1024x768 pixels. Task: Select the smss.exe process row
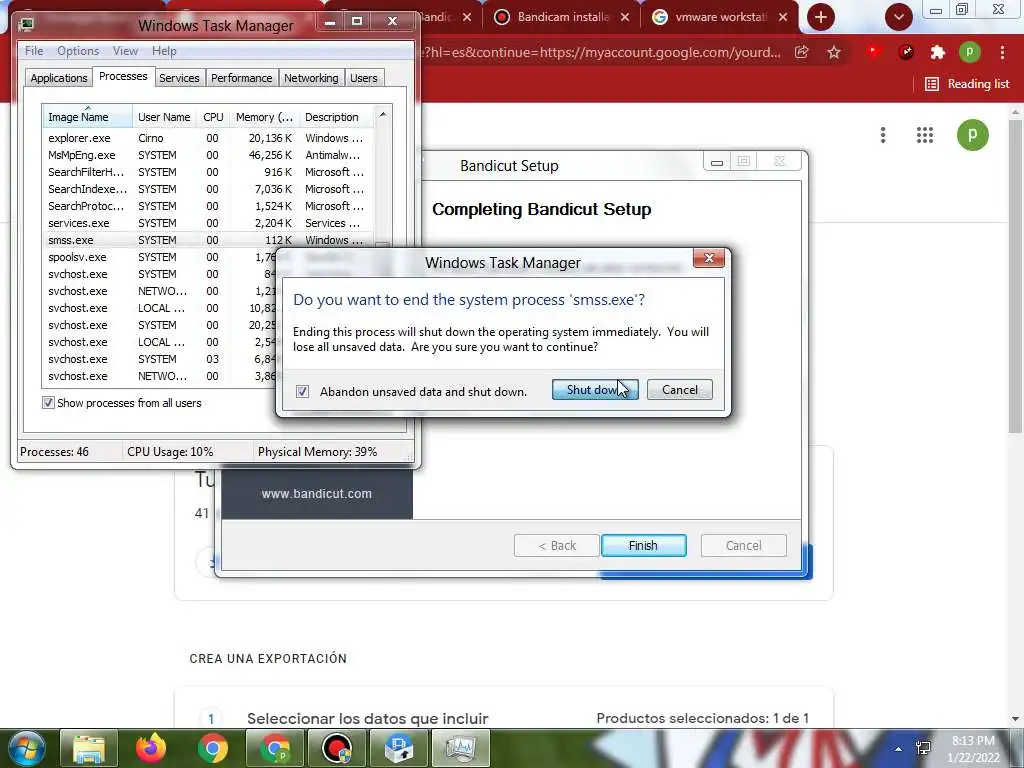click(208, 240)
